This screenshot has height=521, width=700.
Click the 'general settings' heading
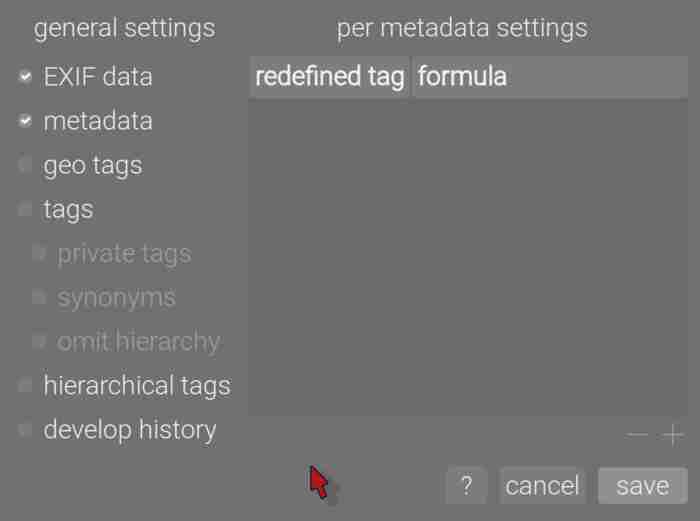click(x=124, y=28)
